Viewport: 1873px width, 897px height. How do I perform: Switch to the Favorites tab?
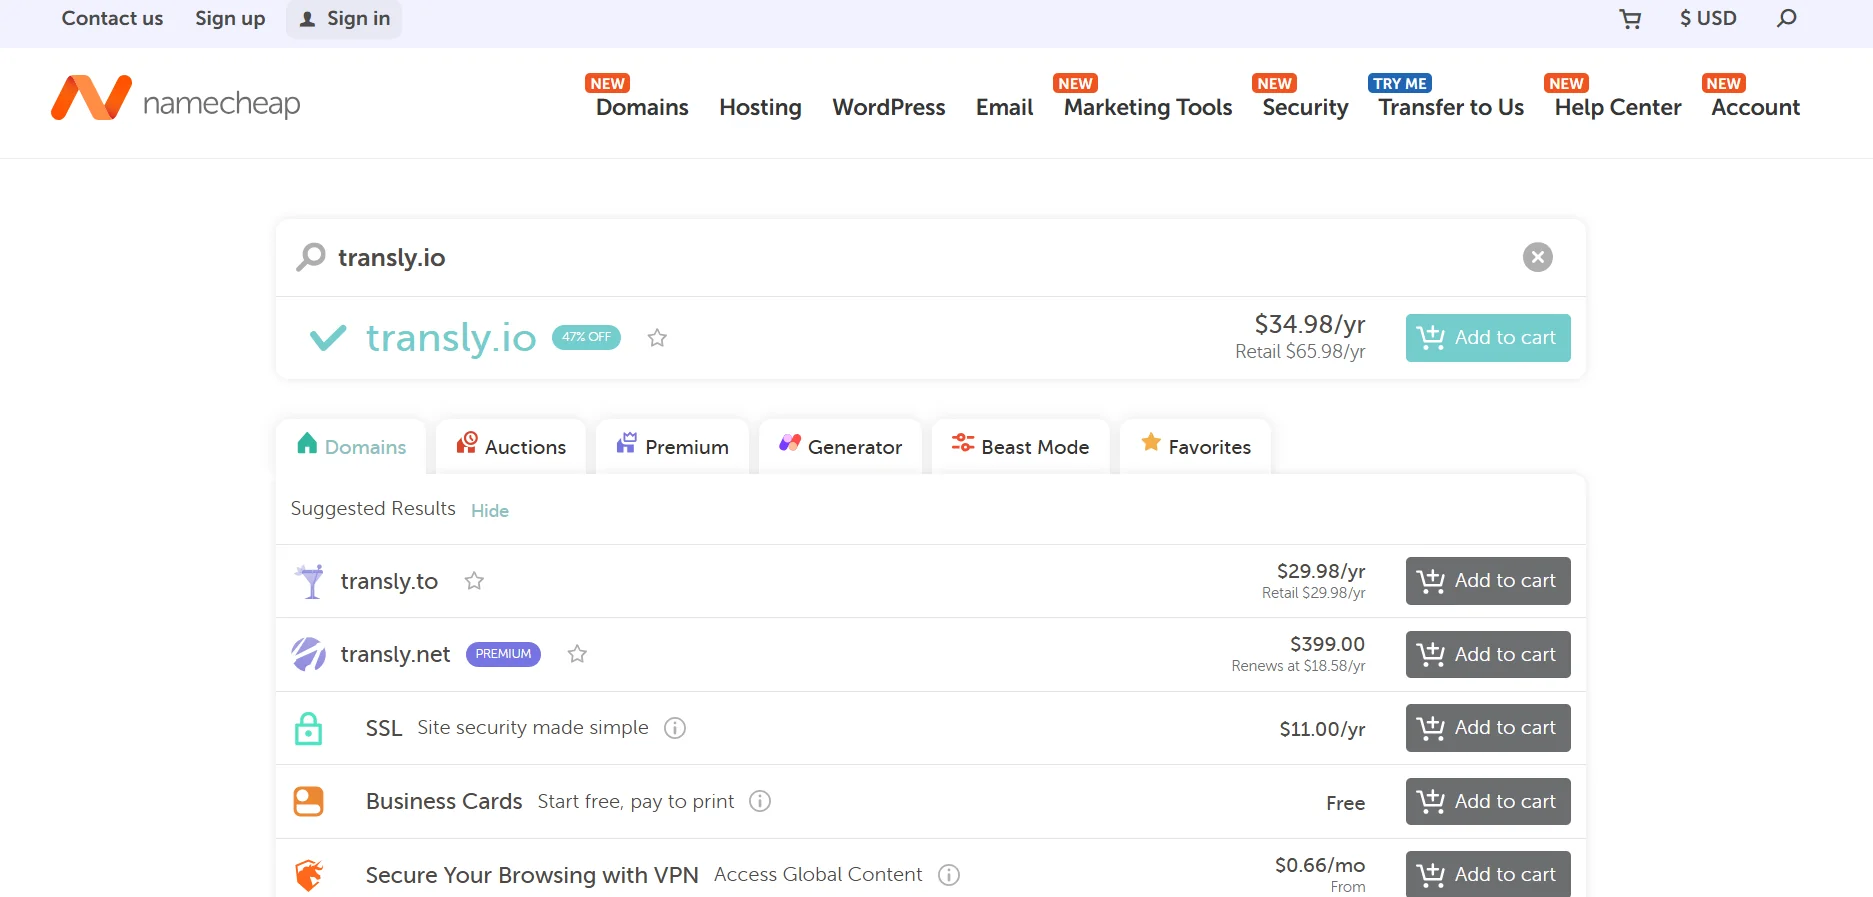coord(1195,446)
